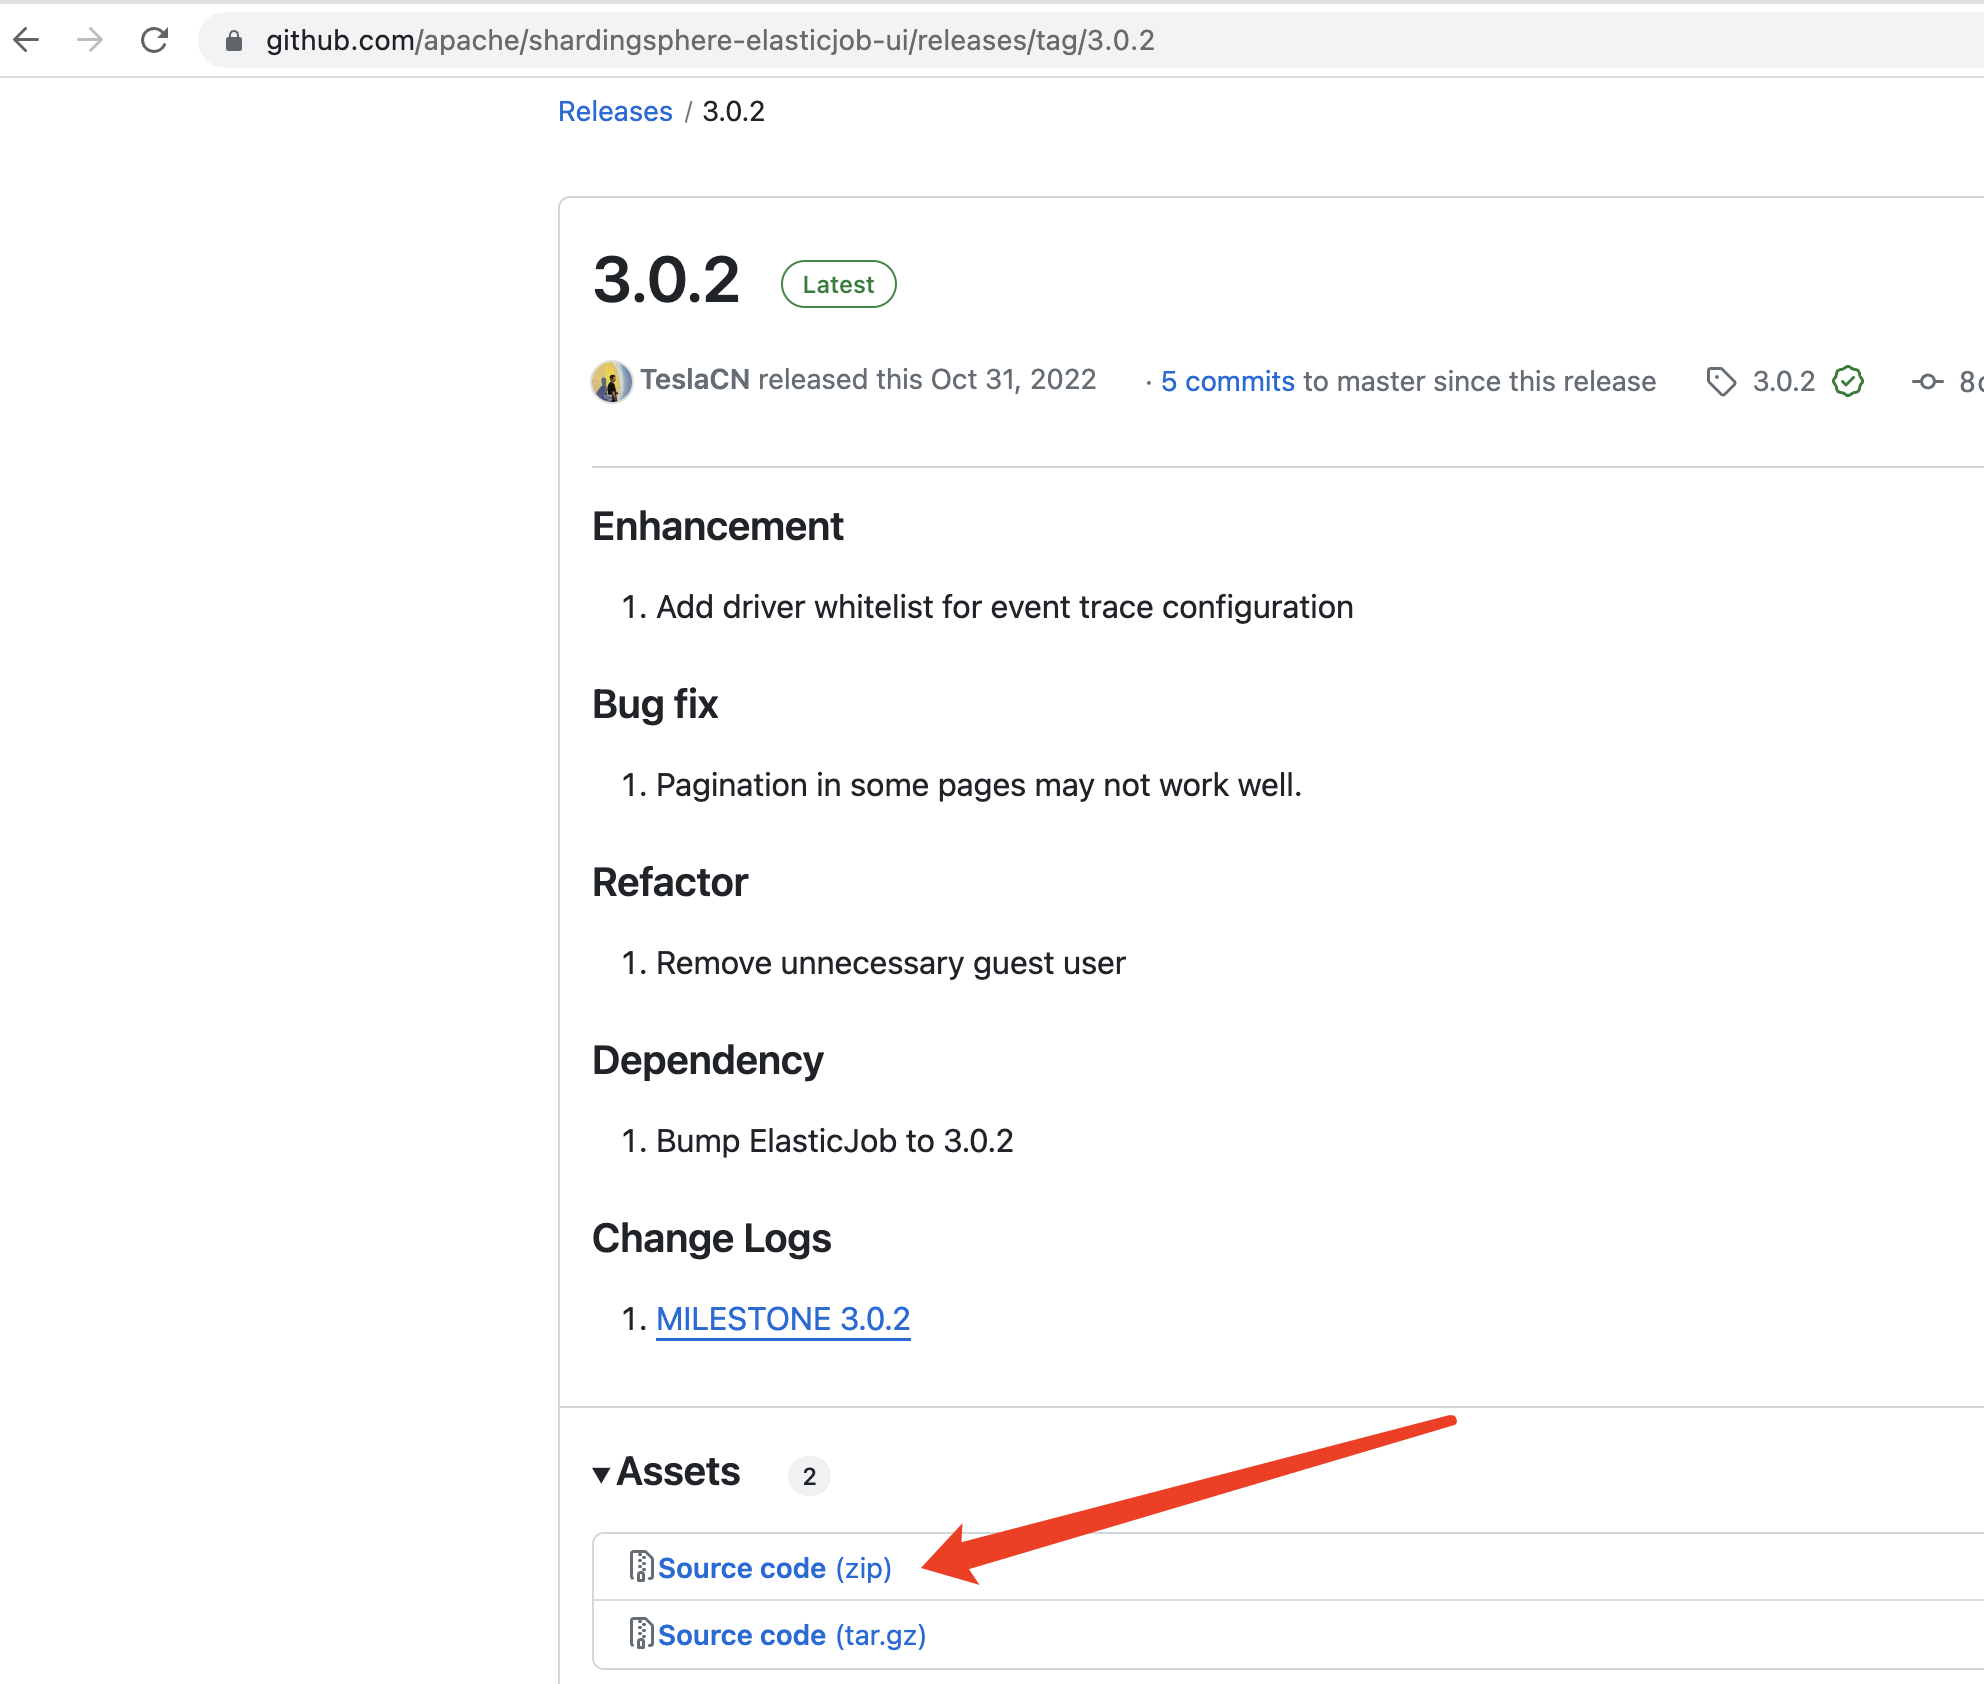Open TeslaCN's avatar image
The width and height of the screenshot is (1984, 1684).
611,381
